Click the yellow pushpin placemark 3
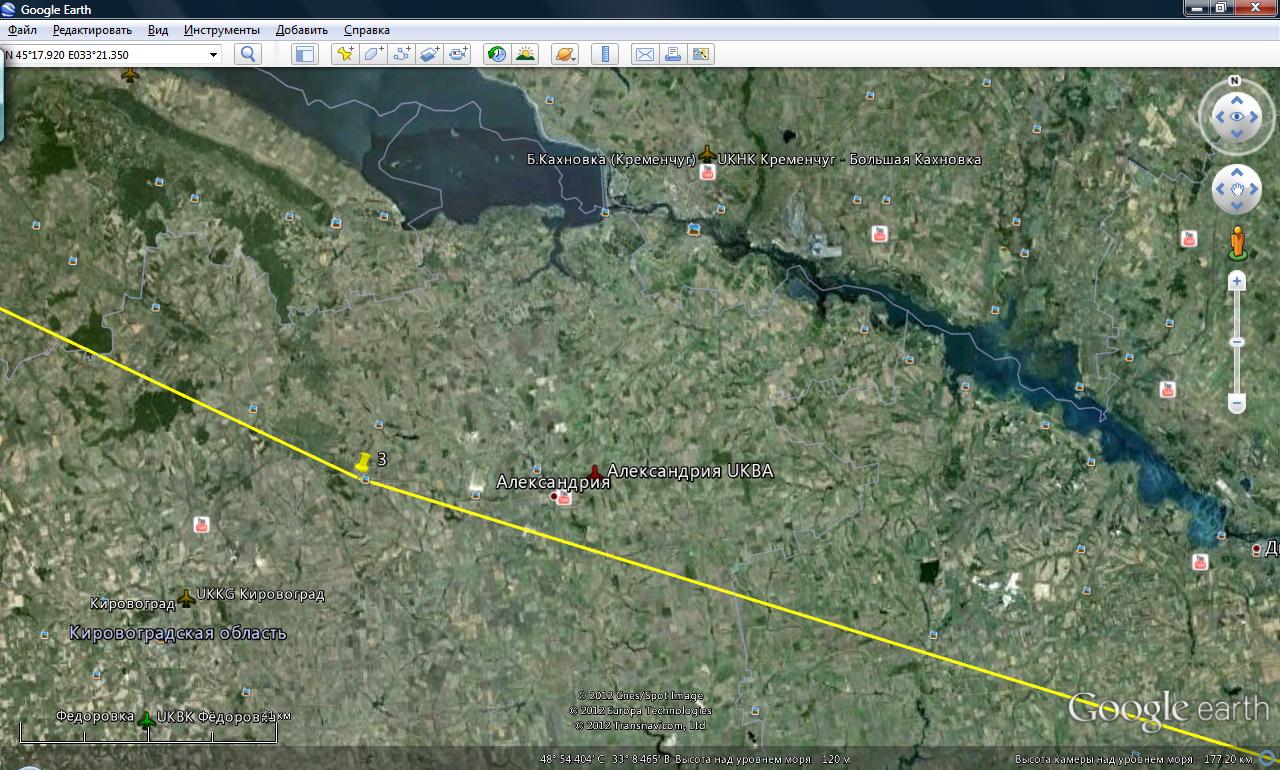 (x=364, y=462)
